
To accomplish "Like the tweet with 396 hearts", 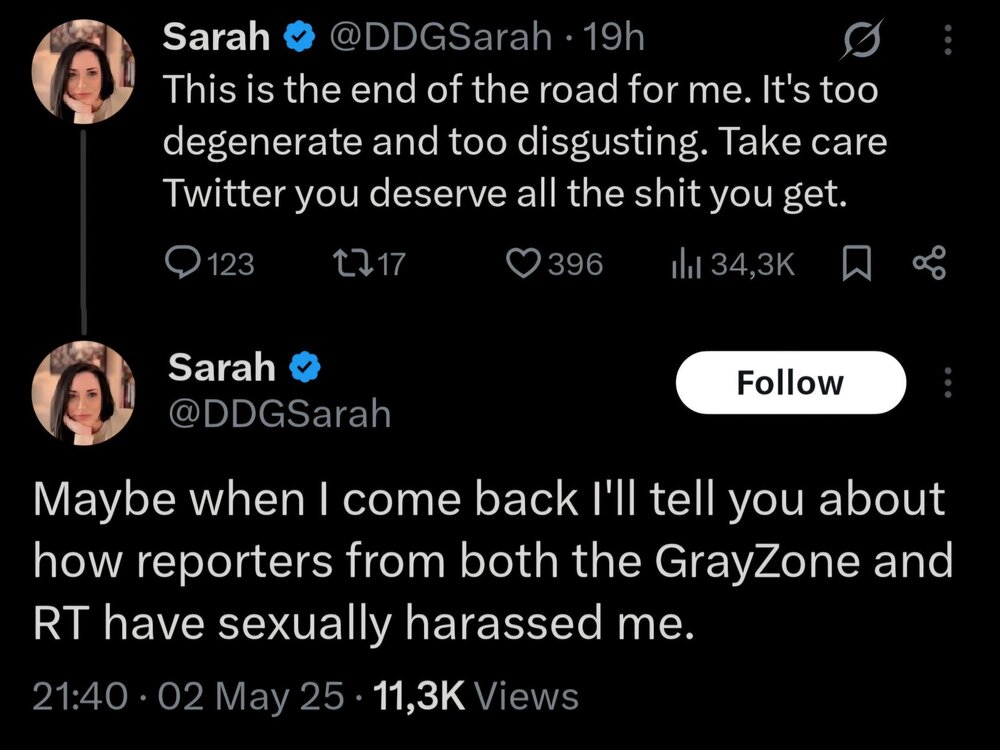I will pos(521,263).
